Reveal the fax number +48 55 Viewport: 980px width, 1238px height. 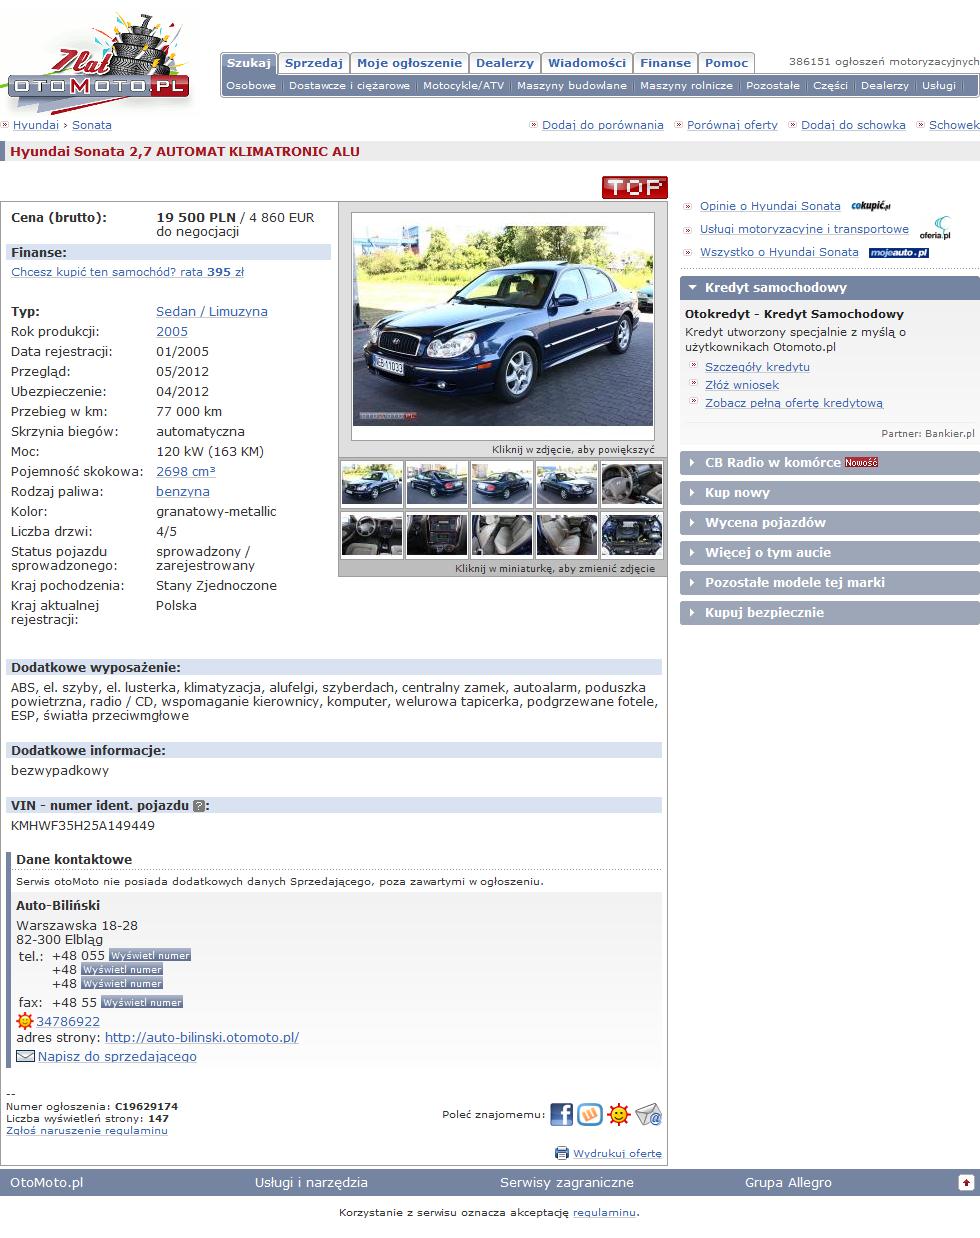142,1002
